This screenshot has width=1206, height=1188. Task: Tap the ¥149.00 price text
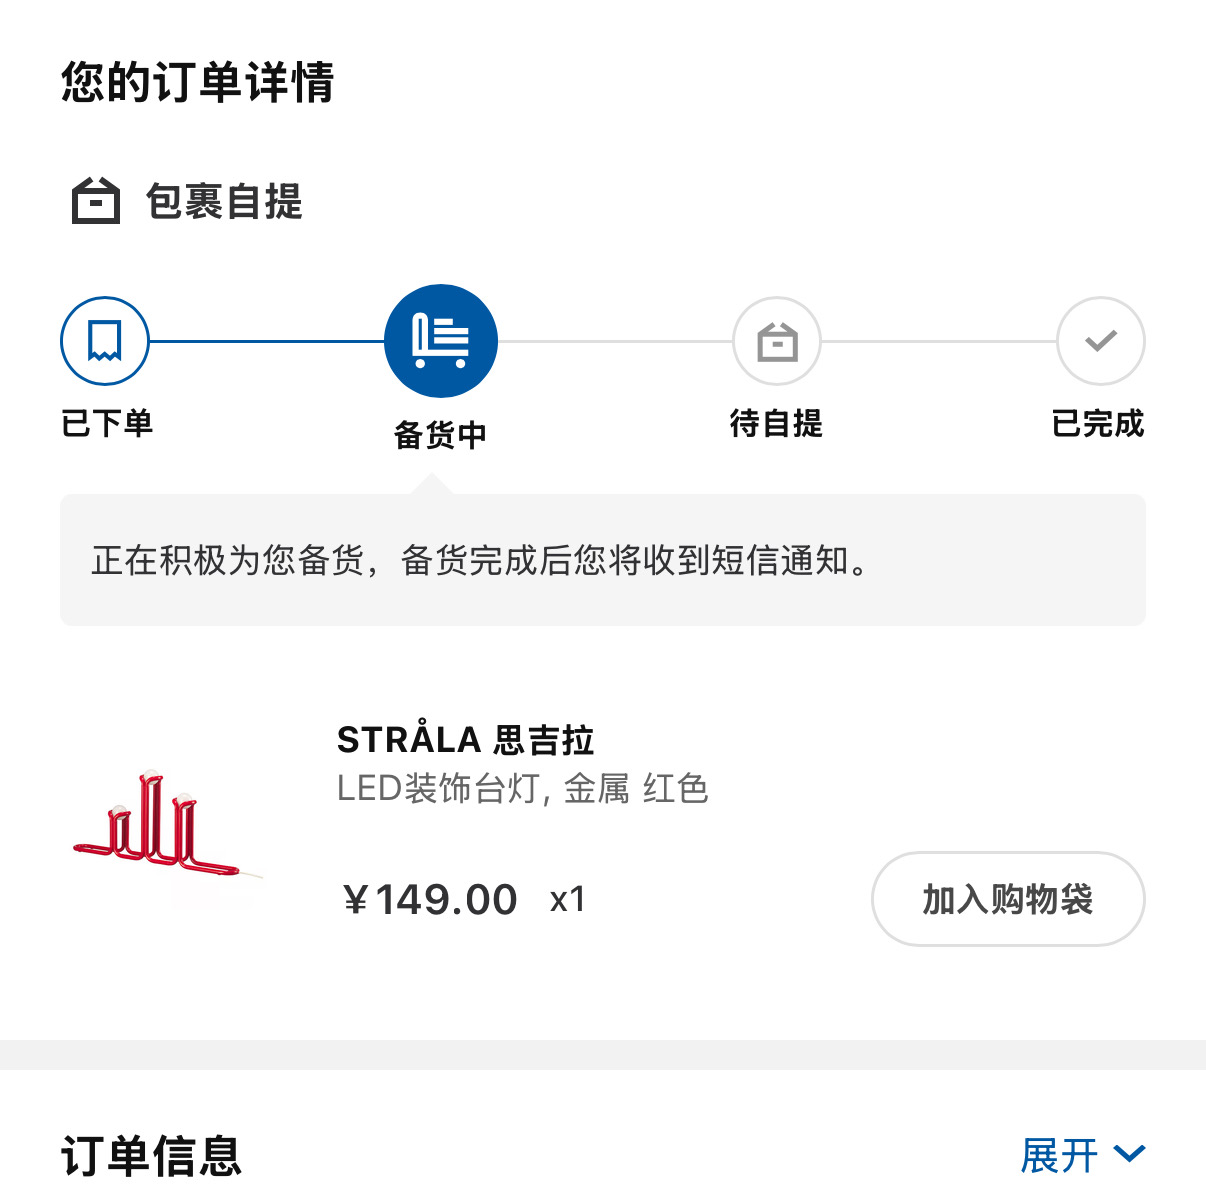click(430, 899)
